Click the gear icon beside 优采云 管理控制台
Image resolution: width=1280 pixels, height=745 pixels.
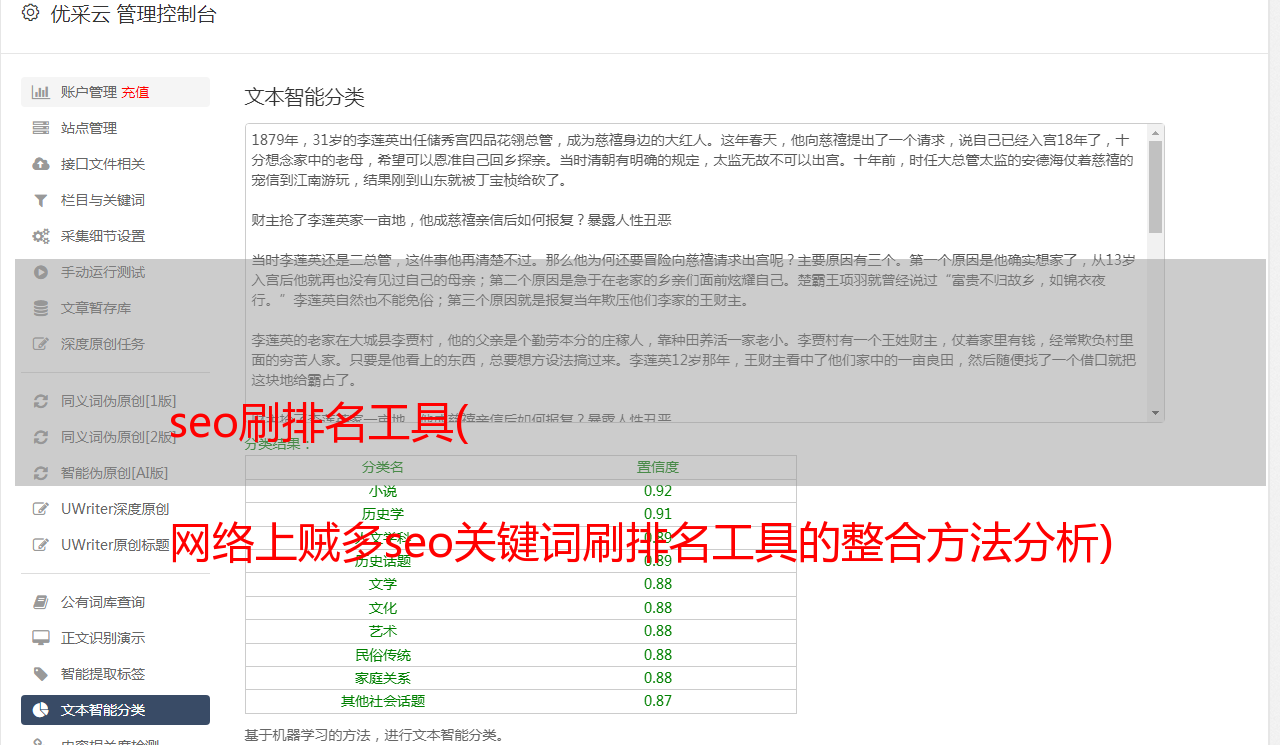(30, 13)
